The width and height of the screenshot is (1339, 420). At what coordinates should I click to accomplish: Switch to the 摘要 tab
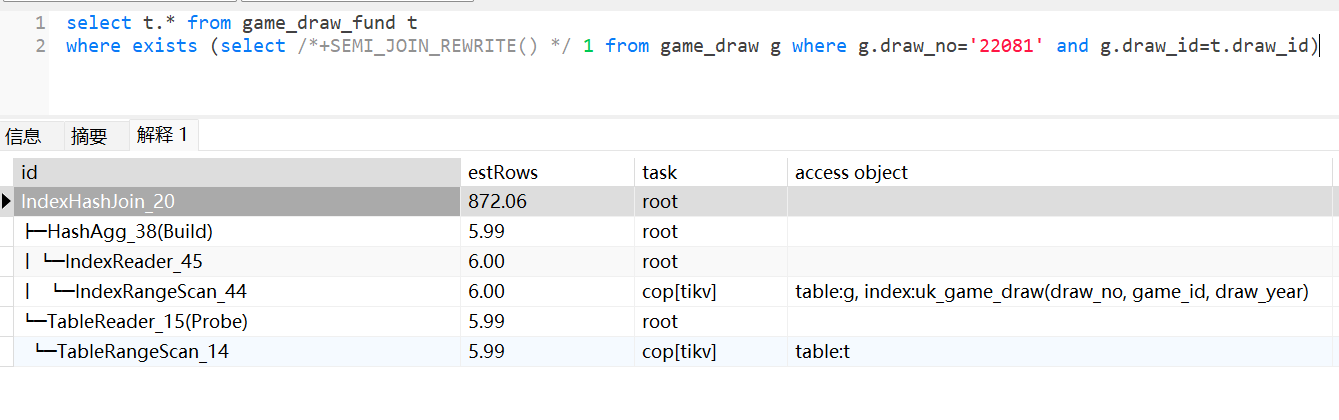pos(89,136)
